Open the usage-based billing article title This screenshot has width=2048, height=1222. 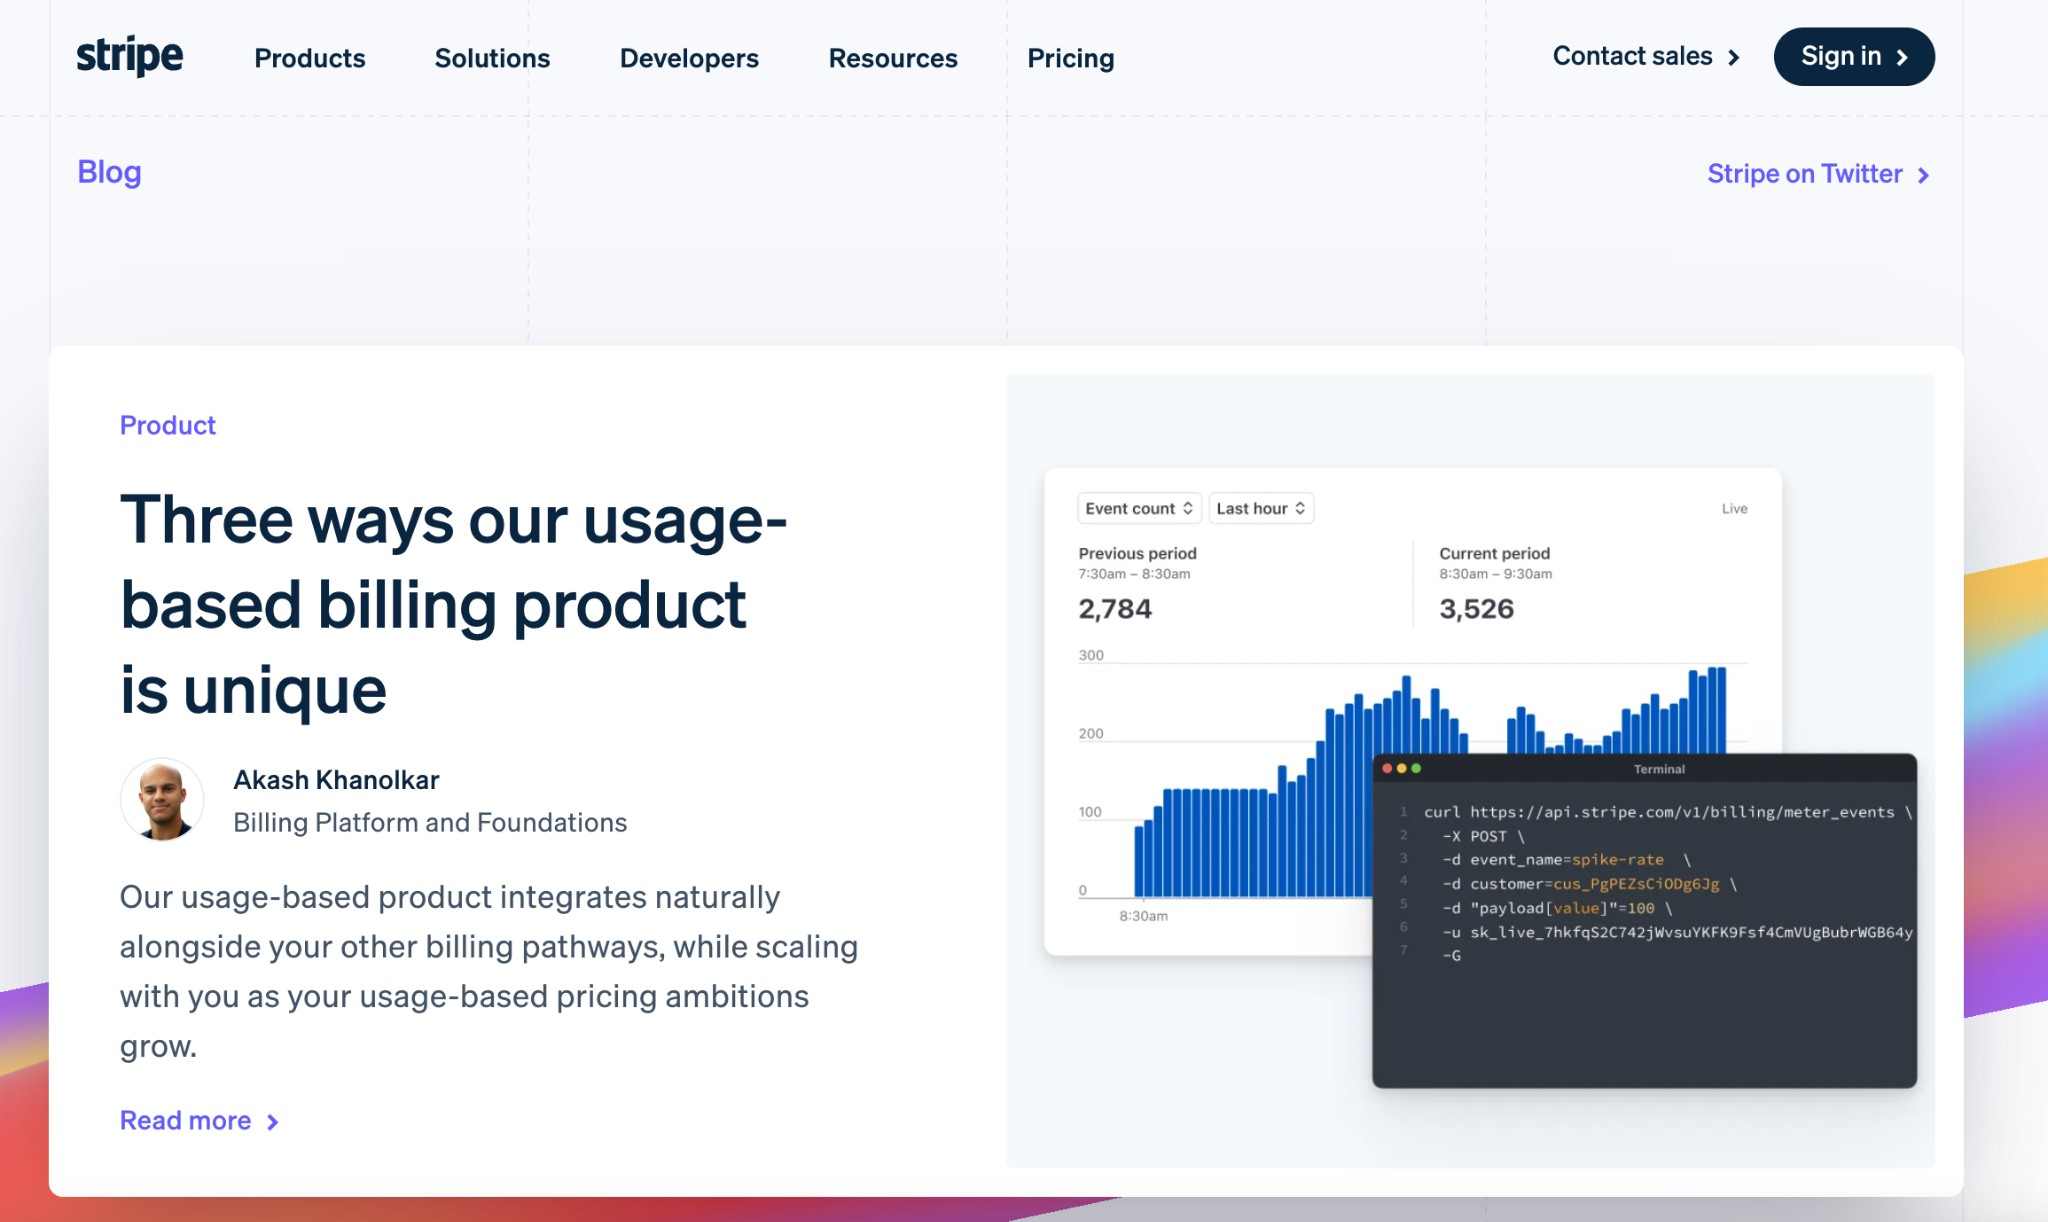pos(453,604)
